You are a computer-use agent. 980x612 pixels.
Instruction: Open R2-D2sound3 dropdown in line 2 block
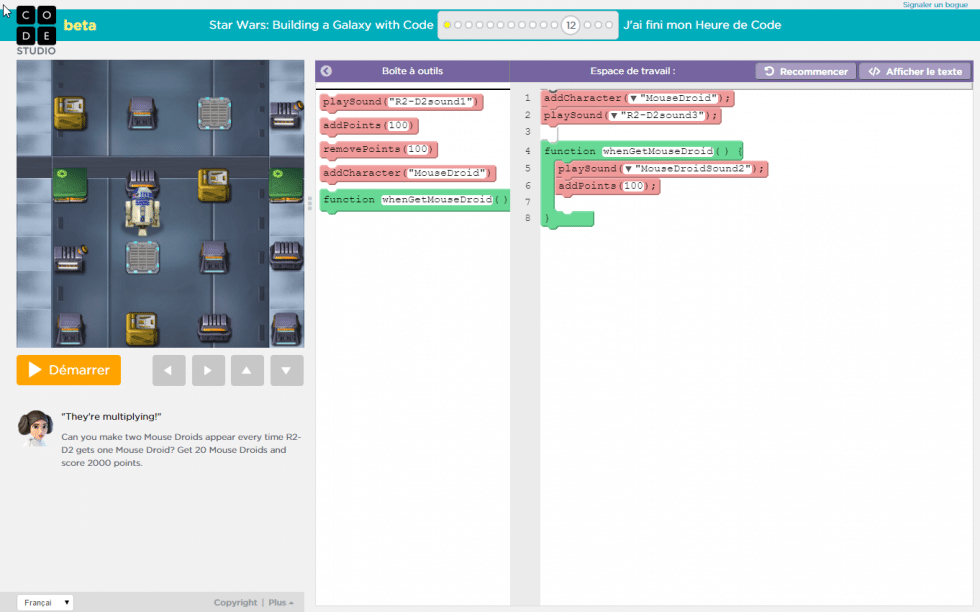tap(614, 116)
